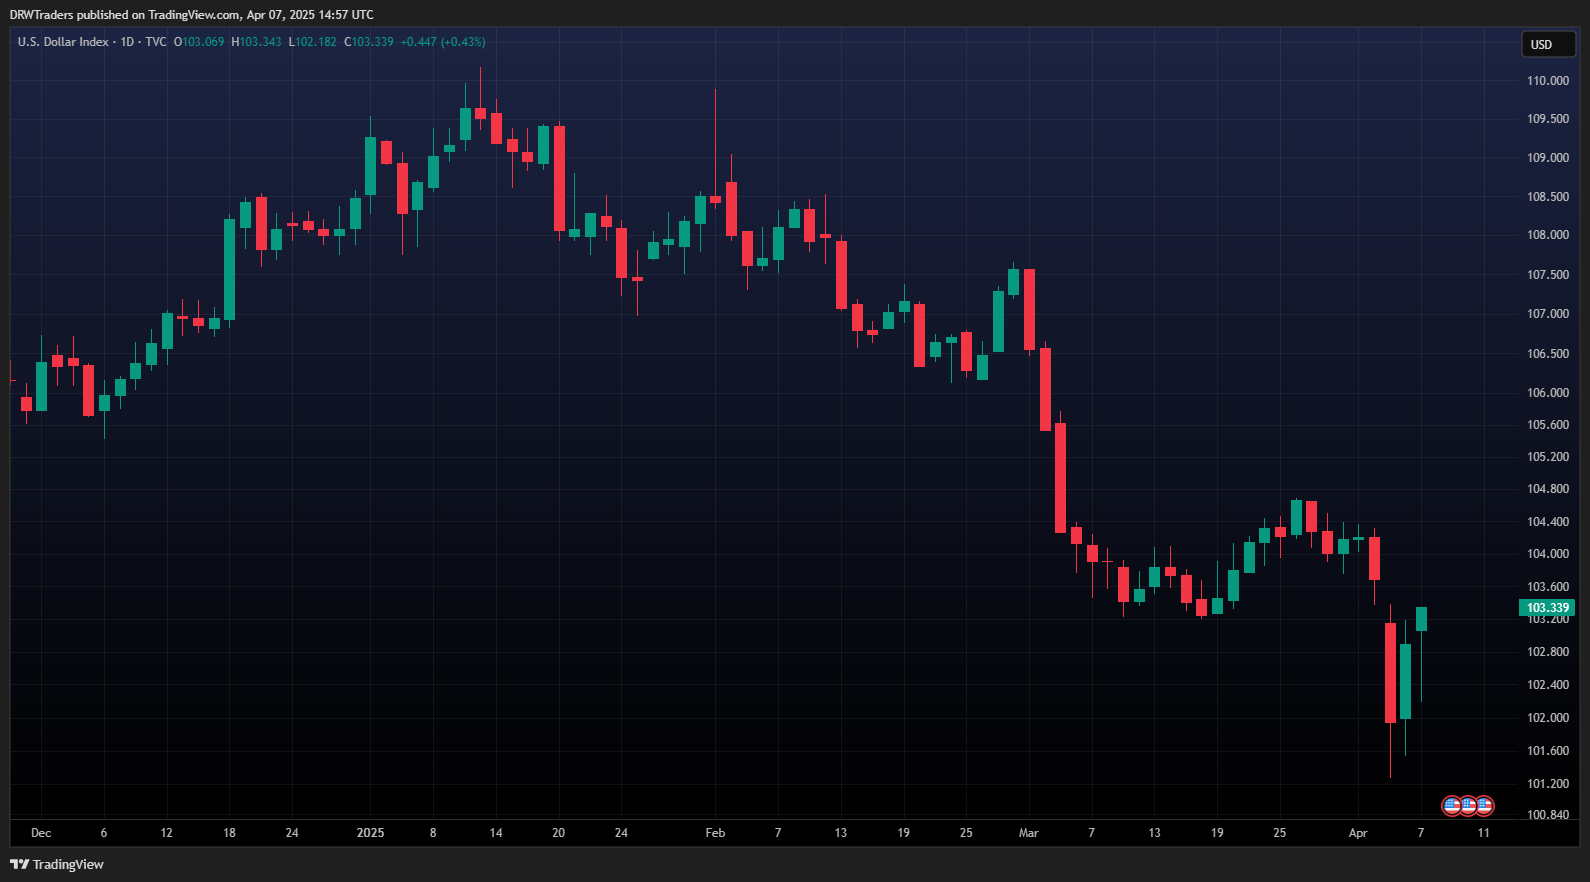Click the '105.600' price axis label
Image resolution: width=1590 pixels, height=882 pixels.
coord(1547,425)
